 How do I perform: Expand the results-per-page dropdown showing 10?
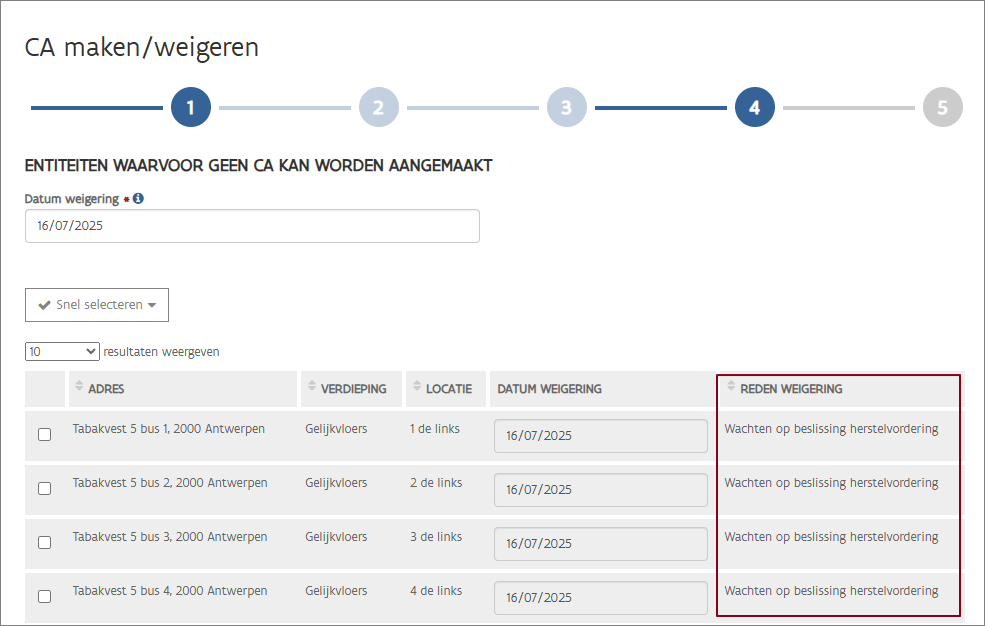point(62,352)
